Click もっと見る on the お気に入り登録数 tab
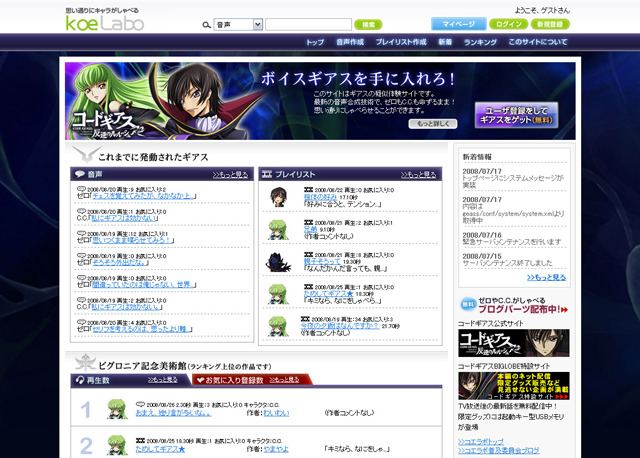Screen dimensions: 640x458 click(284, 380)
